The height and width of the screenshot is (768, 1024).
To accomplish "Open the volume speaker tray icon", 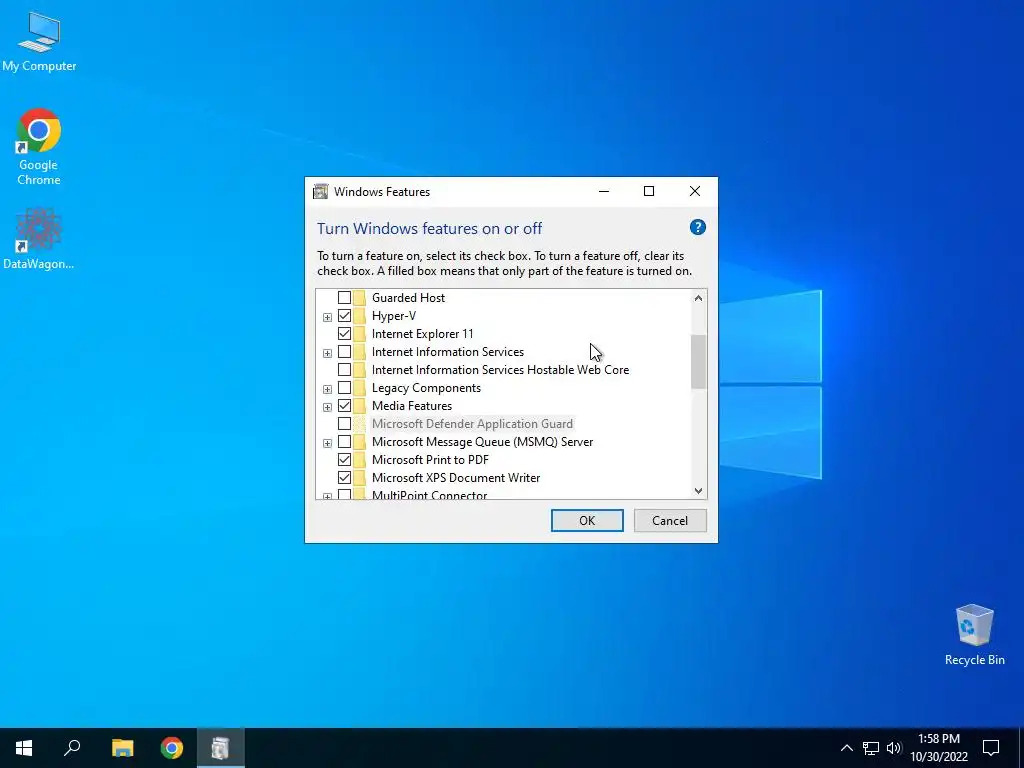I will [894, 748].
